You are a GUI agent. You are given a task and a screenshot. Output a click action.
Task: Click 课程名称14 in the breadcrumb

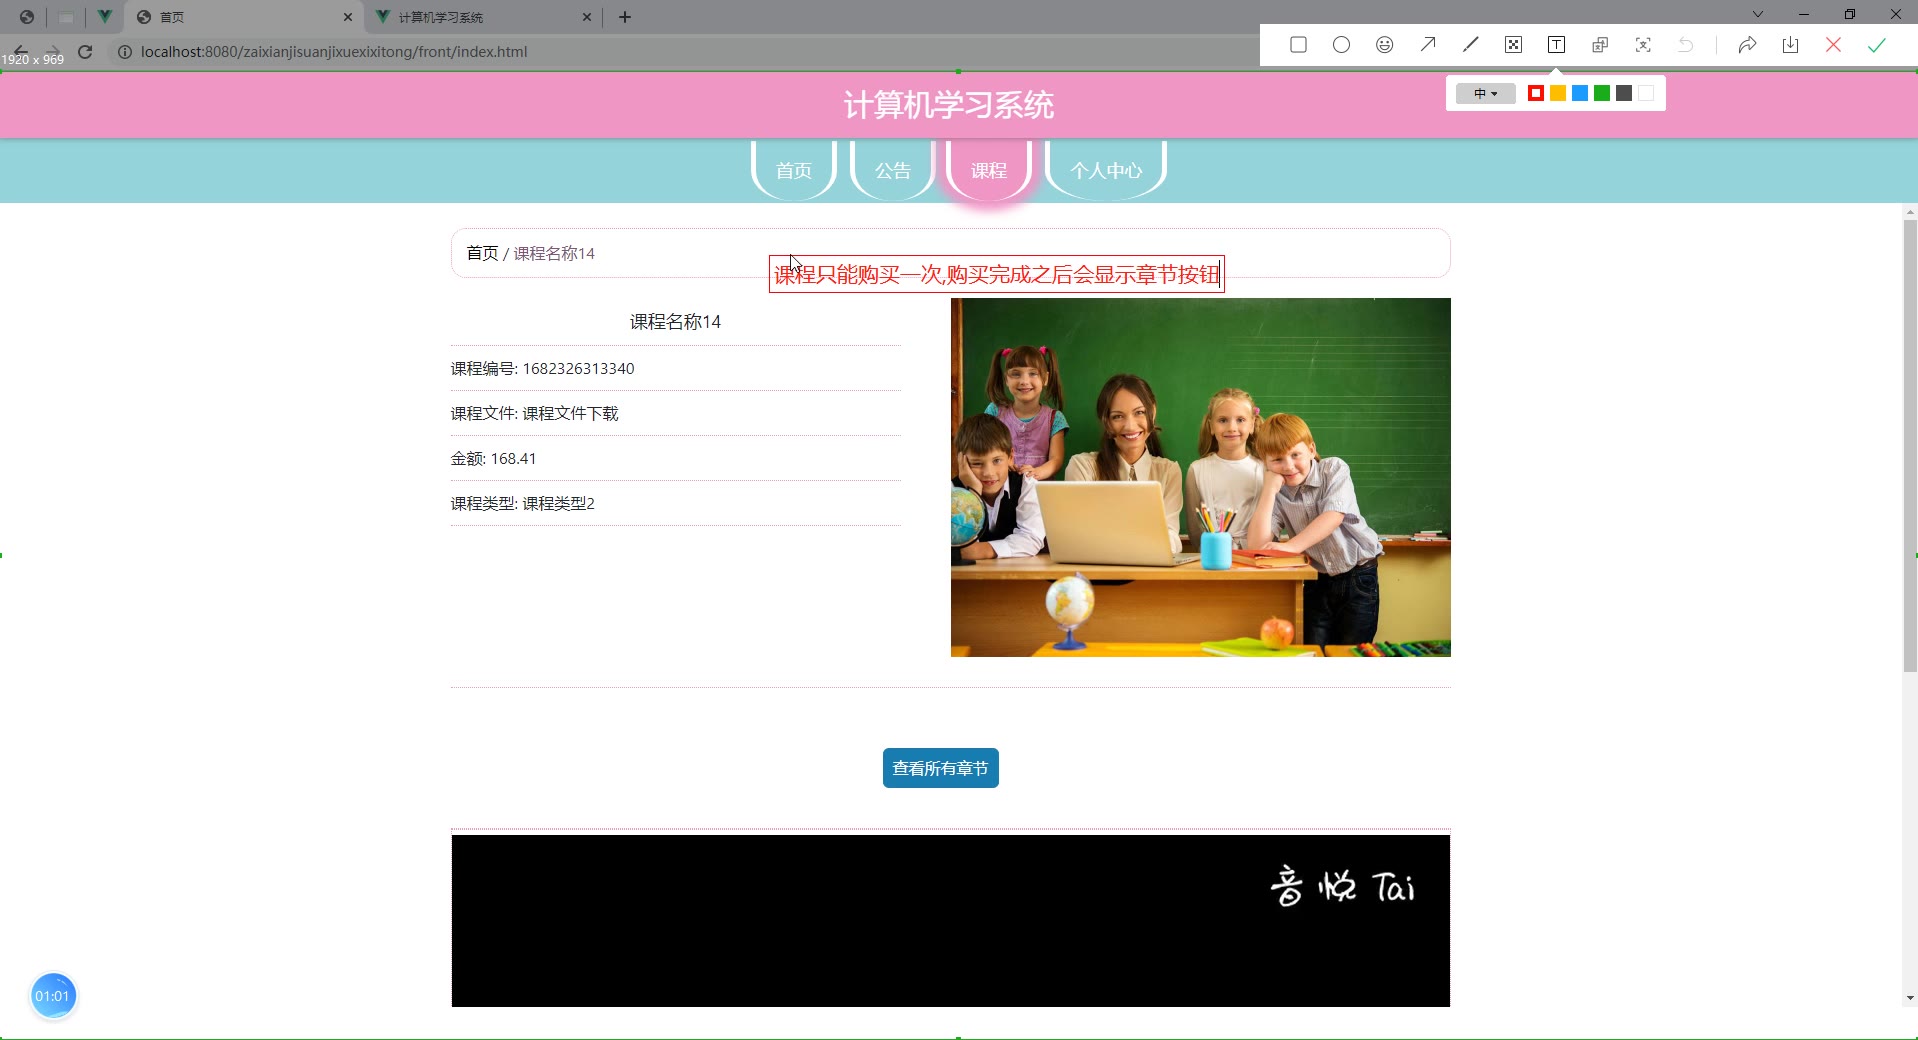click(x=554, y=253)
